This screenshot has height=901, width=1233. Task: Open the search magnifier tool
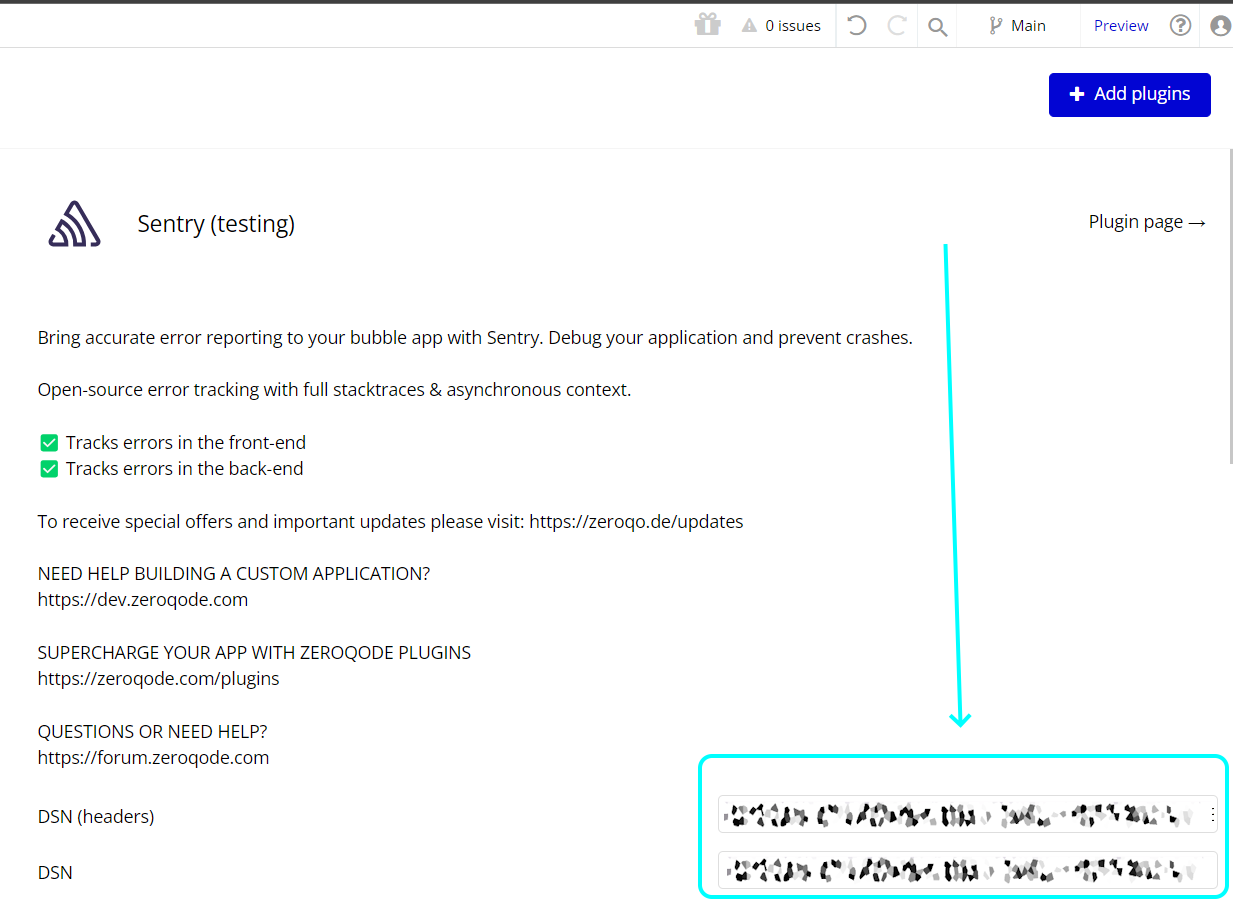coord(937,27)
